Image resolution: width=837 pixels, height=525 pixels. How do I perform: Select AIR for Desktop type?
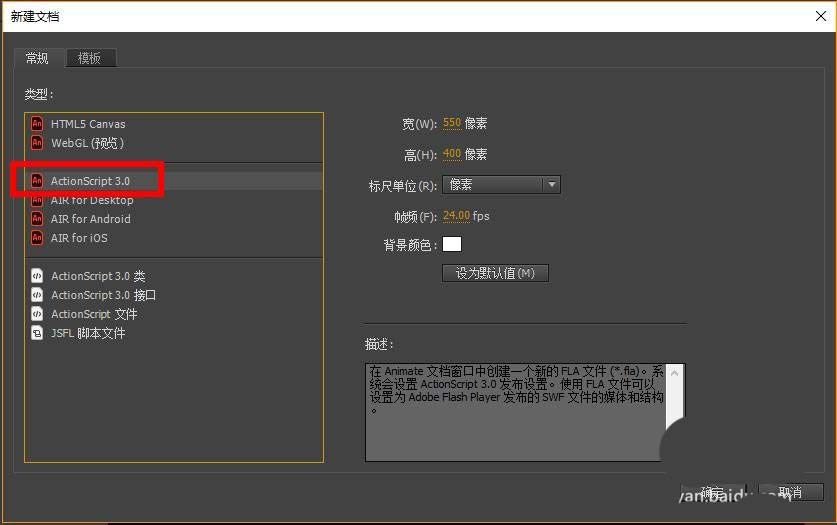coord(174,200)
